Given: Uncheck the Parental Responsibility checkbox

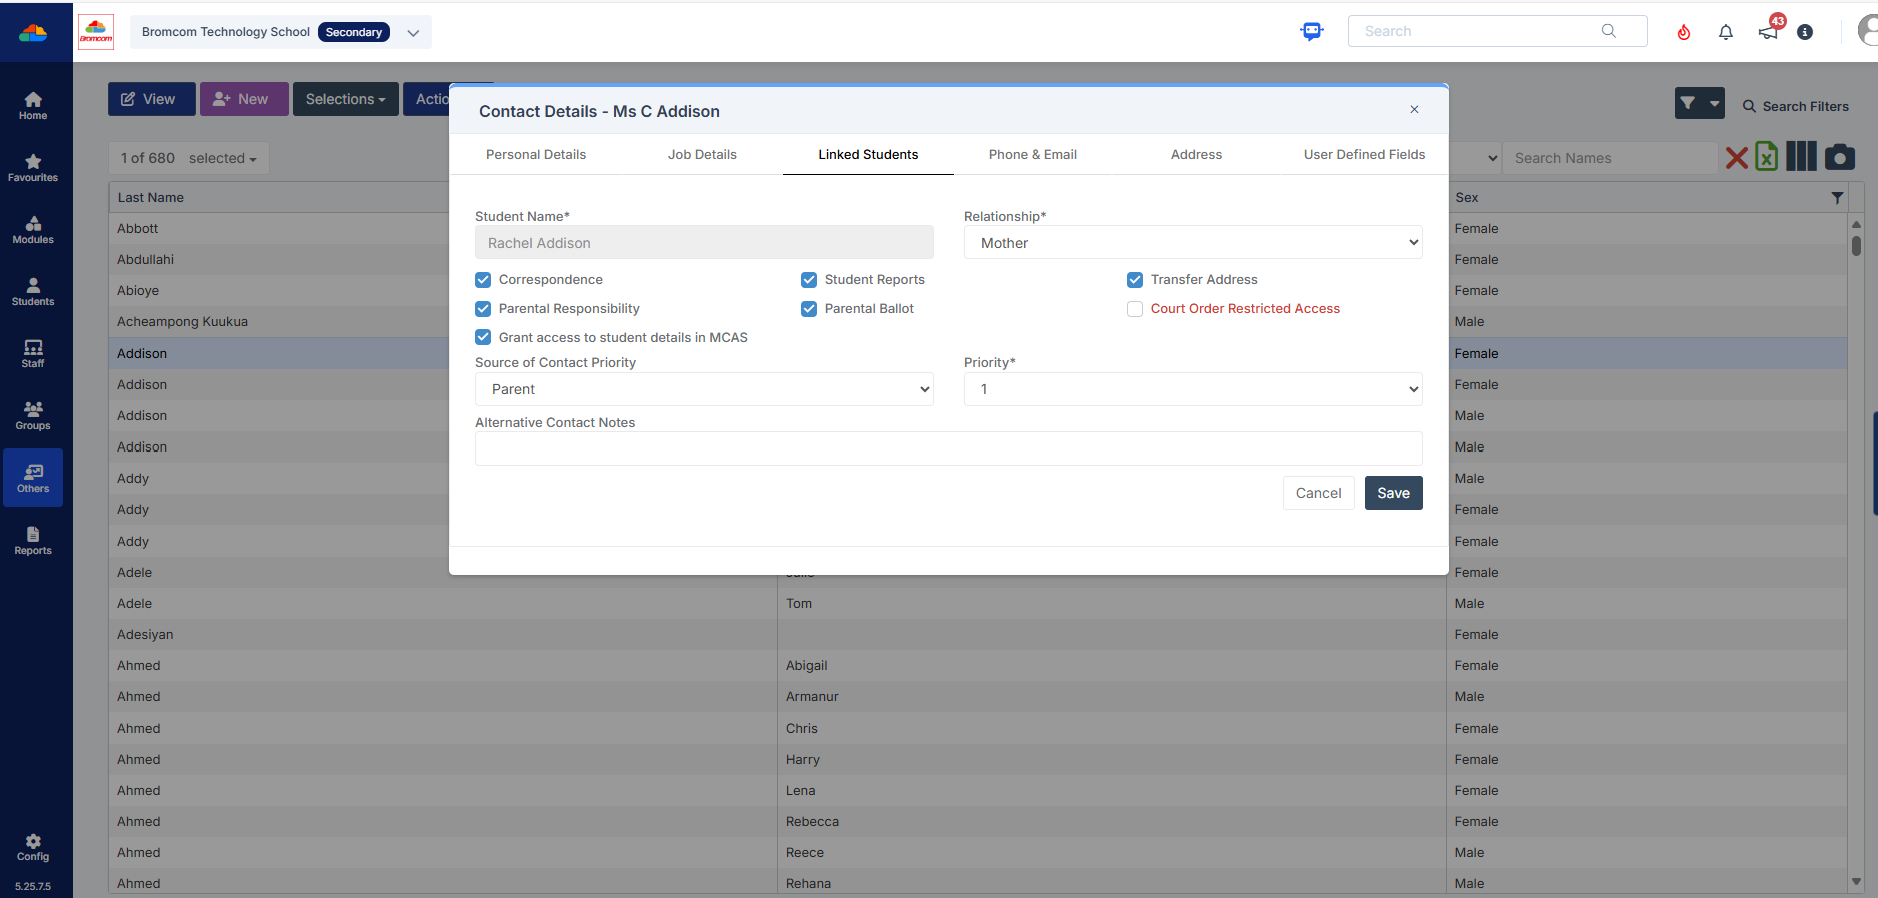Looking at the screenshot, I should [x=483, y=309].
